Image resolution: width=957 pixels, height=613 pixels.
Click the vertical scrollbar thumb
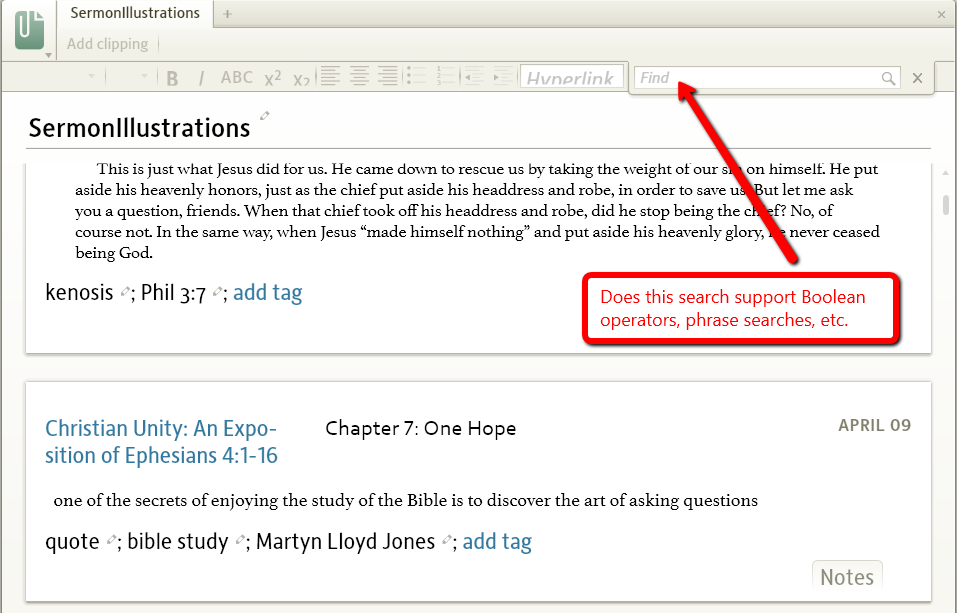point(946,205)
